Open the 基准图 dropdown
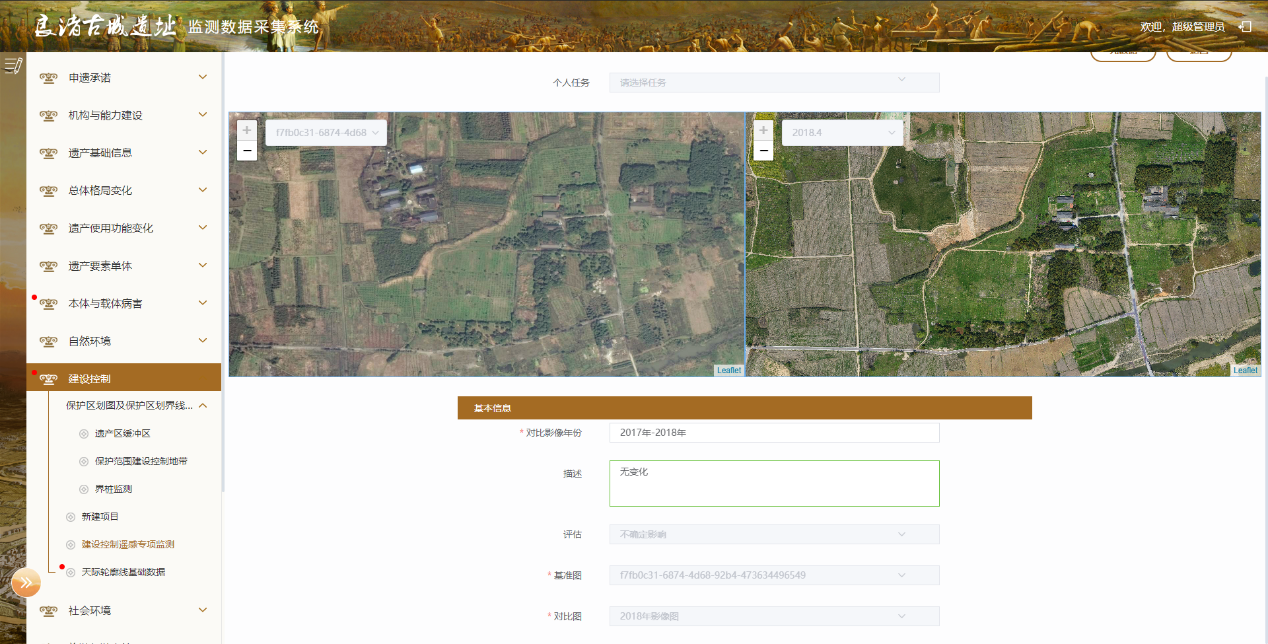Image resolution: width=1268 pixels, height=644 pixels. (x=774, y=575)
